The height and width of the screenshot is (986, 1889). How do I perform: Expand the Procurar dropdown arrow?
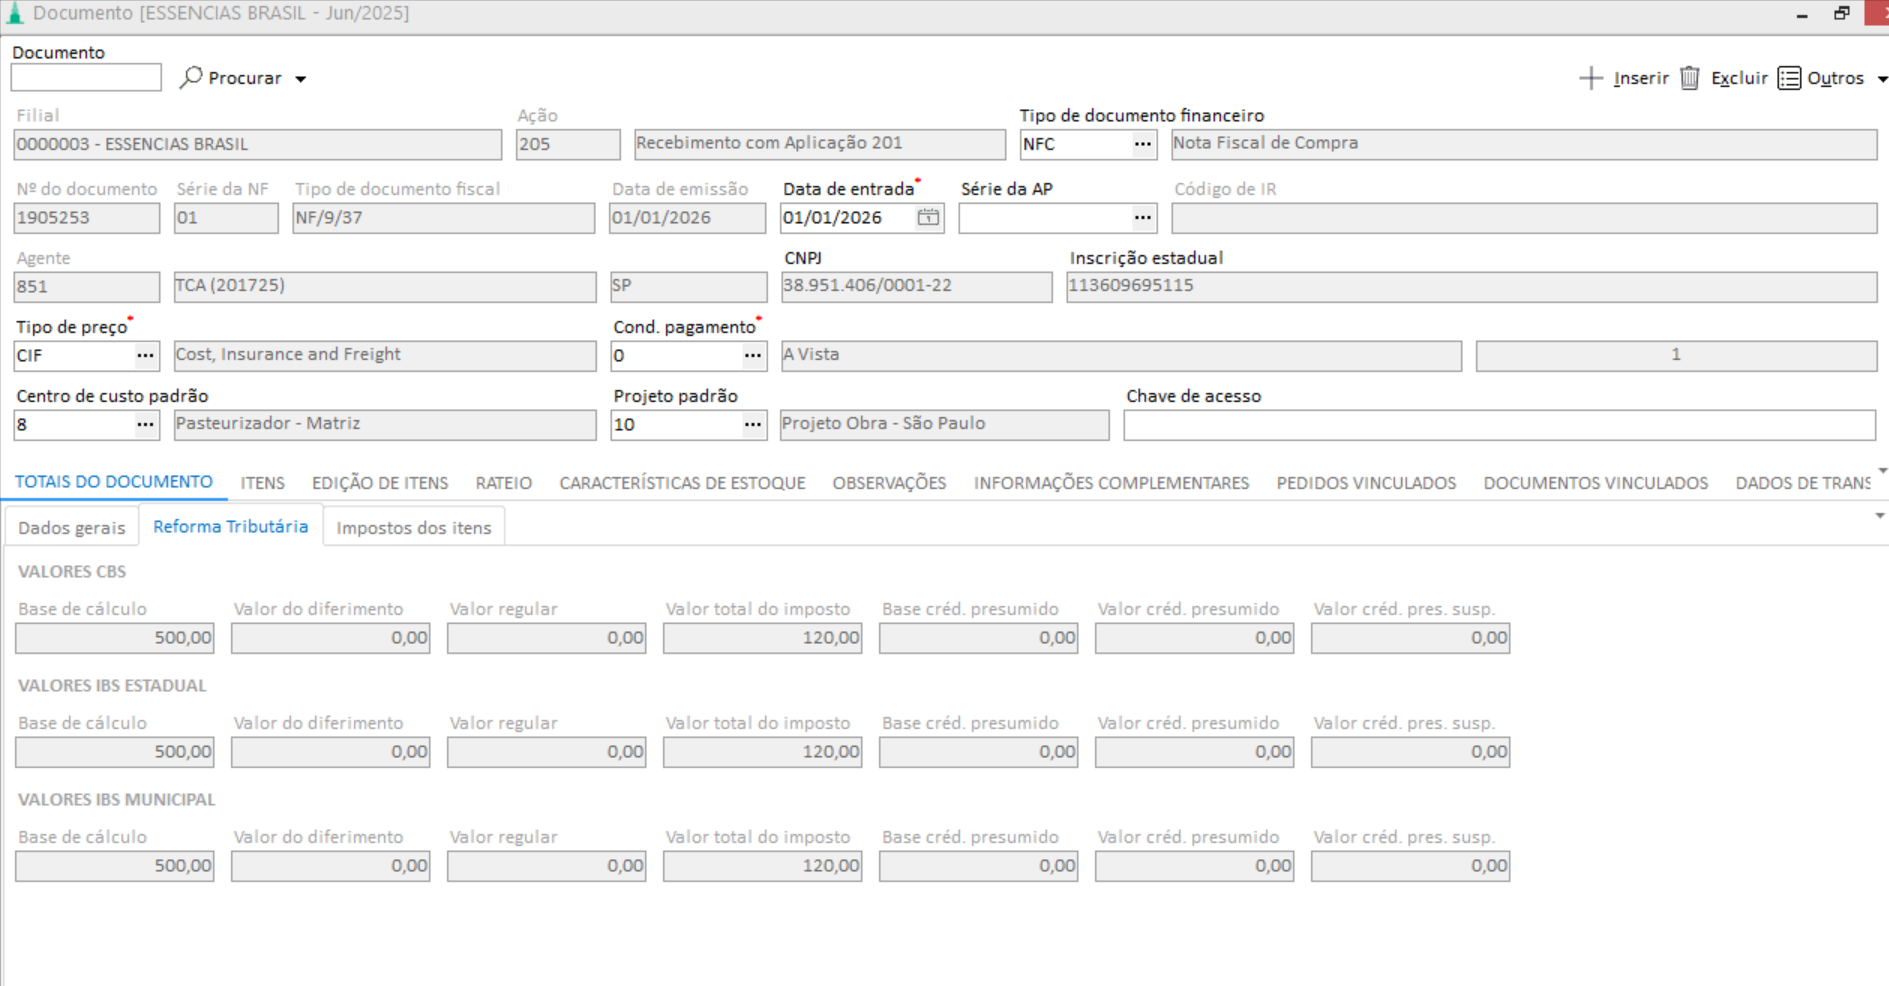[x=300, y=79]
